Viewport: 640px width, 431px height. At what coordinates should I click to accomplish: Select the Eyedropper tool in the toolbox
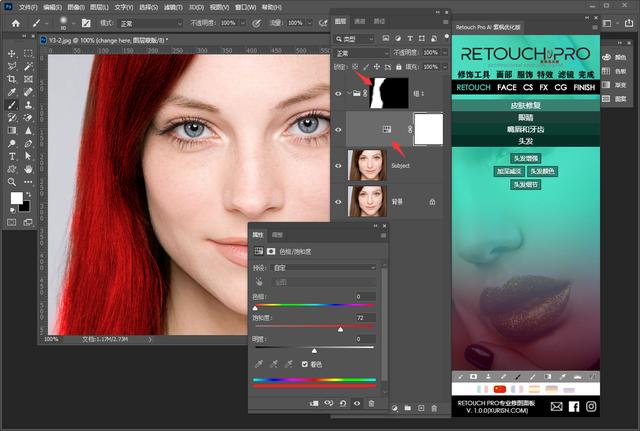pyautogui.click(x=11, y=92)
